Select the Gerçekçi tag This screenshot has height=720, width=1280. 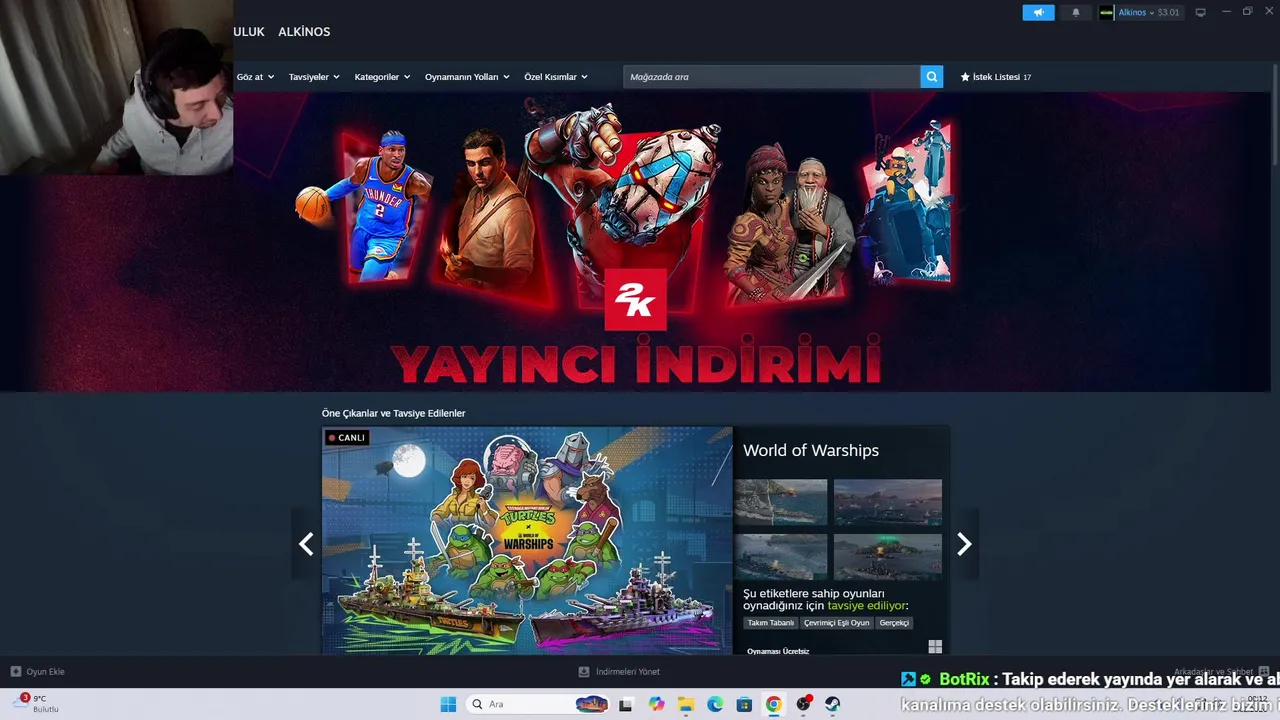[894, 623]
